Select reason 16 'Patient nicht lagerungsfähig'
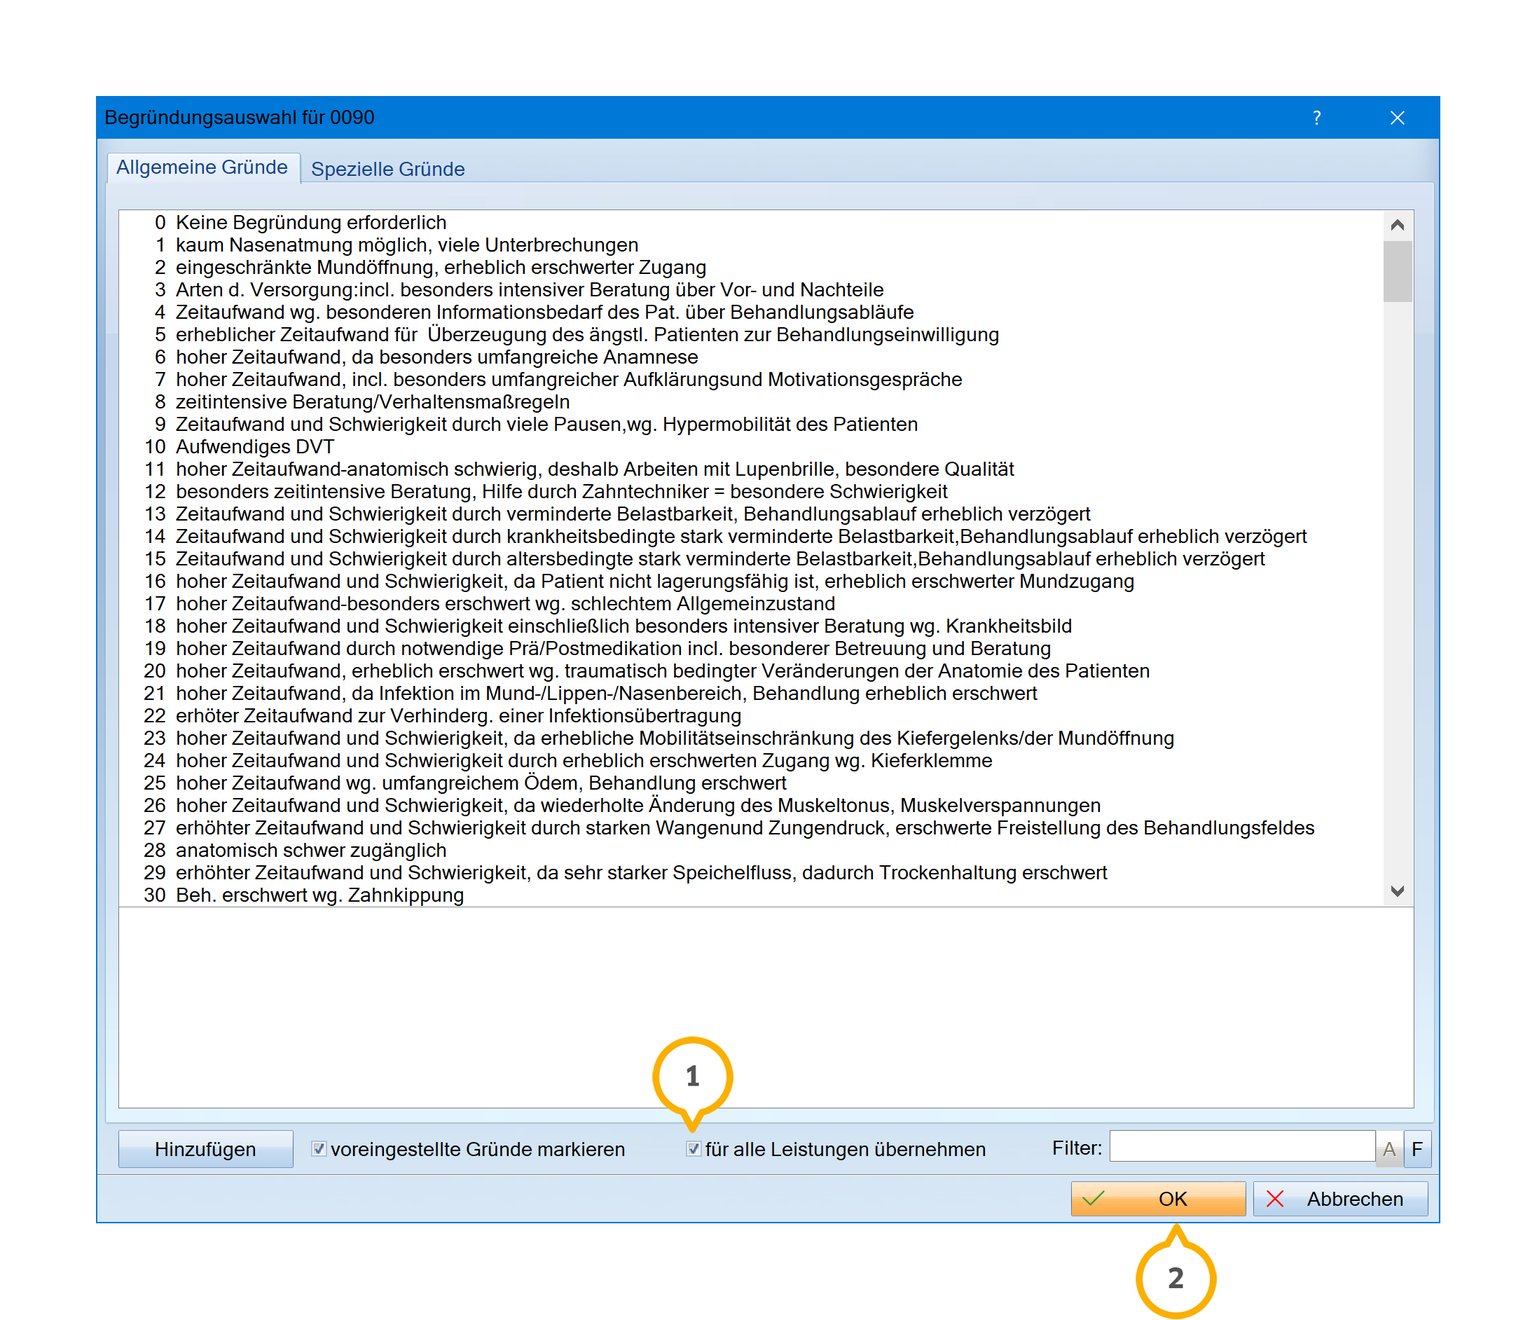The width and height of the screenshot is (1537, 1320). [750, 581]
